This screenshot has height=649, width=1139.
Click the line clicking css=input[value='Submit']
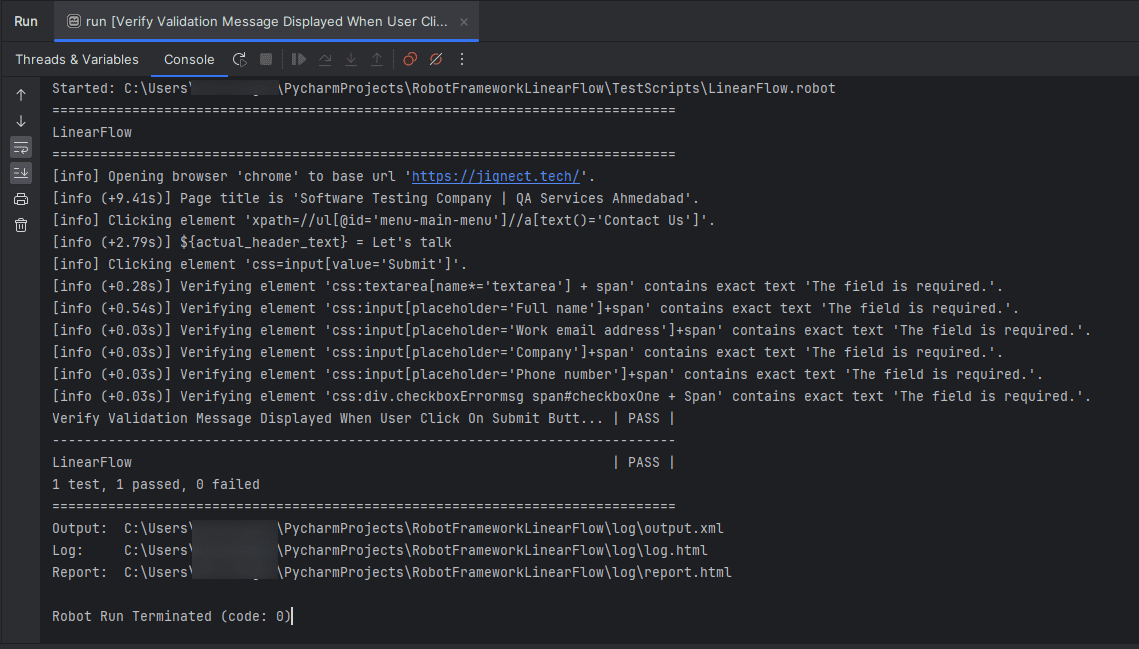(x=260, y=265)
